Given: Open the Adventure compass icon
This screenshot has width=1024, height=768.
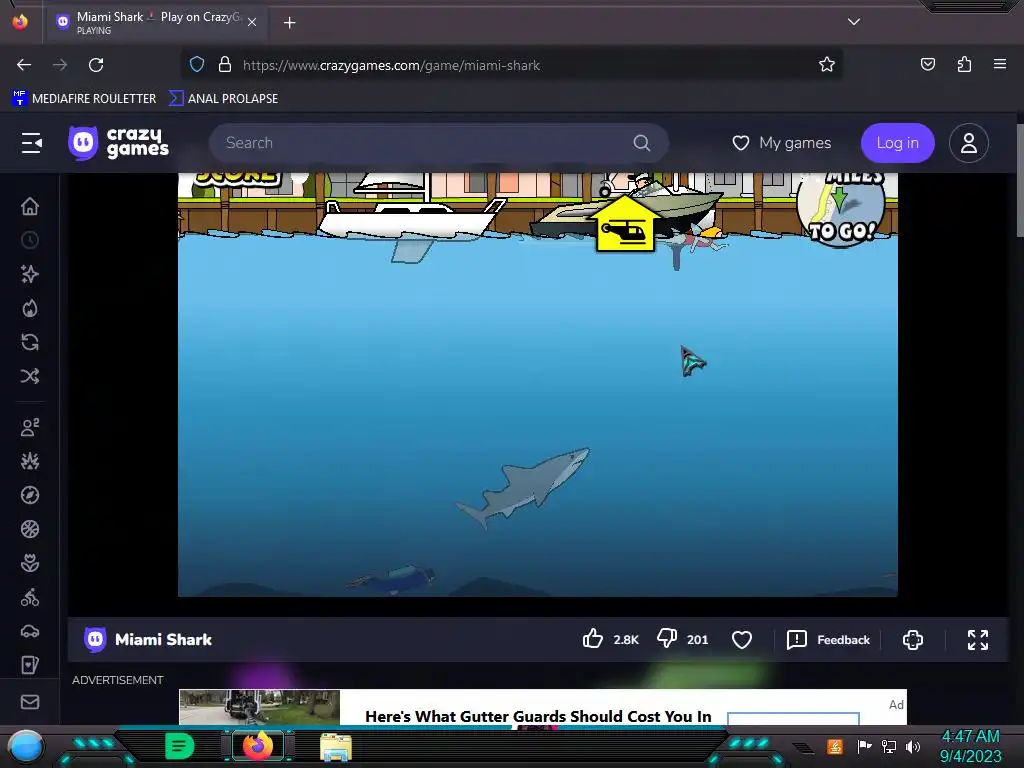Looking at the screenshot, I should tap(30, 495).
